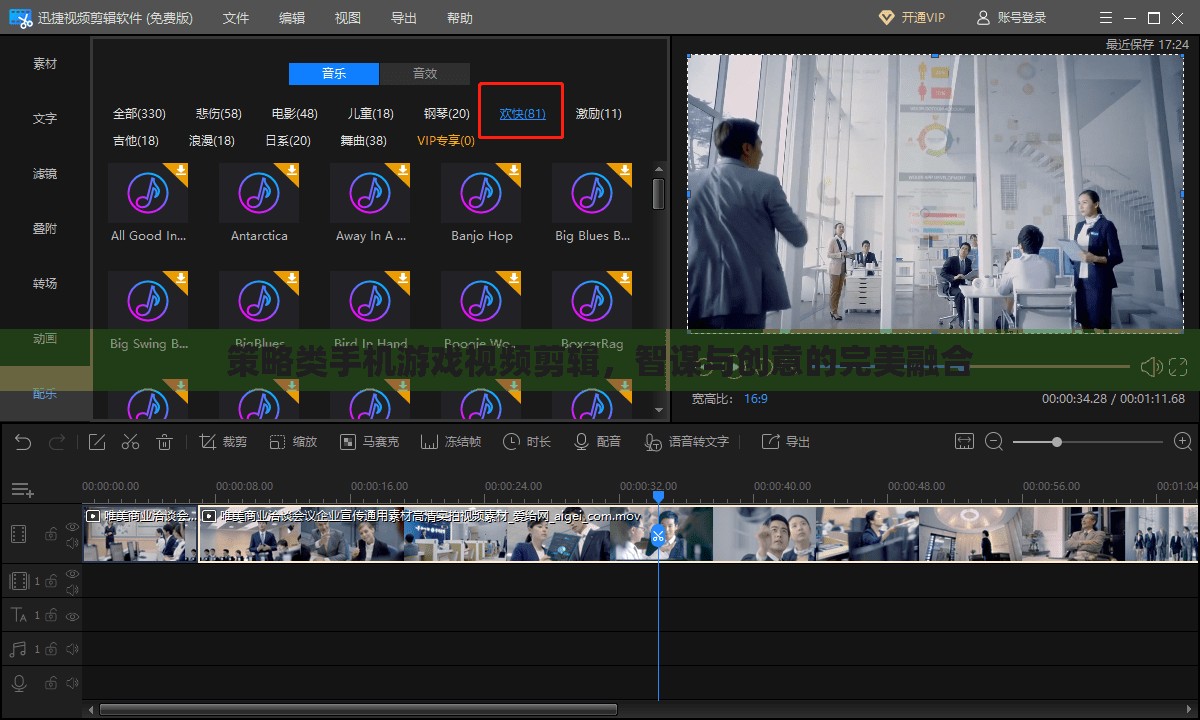1200x720 pixels.
Task: Download the Big Blues B... music track
Action: click(625, 170)
